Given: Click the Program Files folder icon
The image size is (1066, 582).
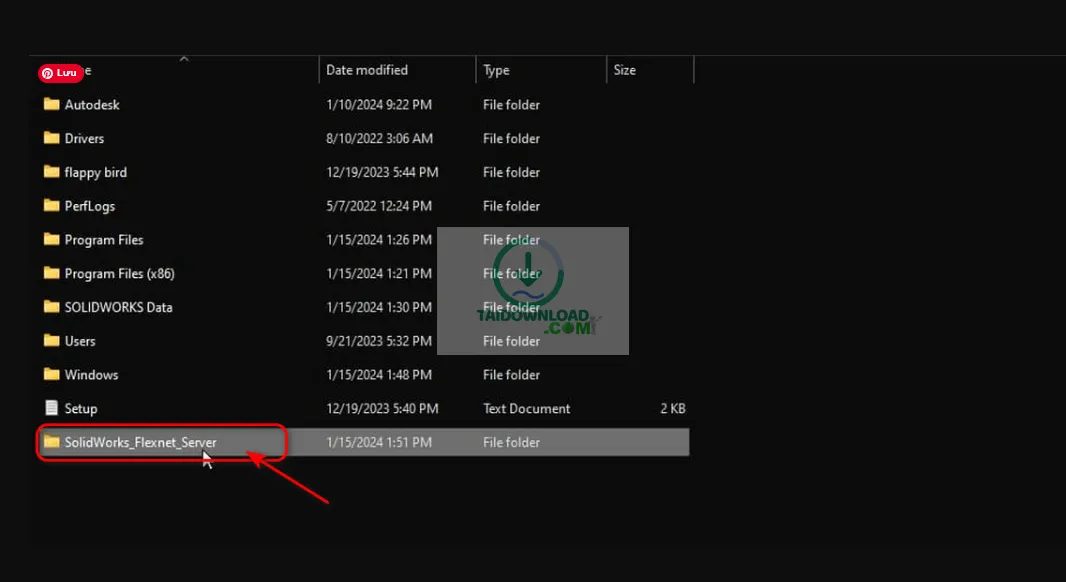Looking at the screenshot, I should point(52,240).
